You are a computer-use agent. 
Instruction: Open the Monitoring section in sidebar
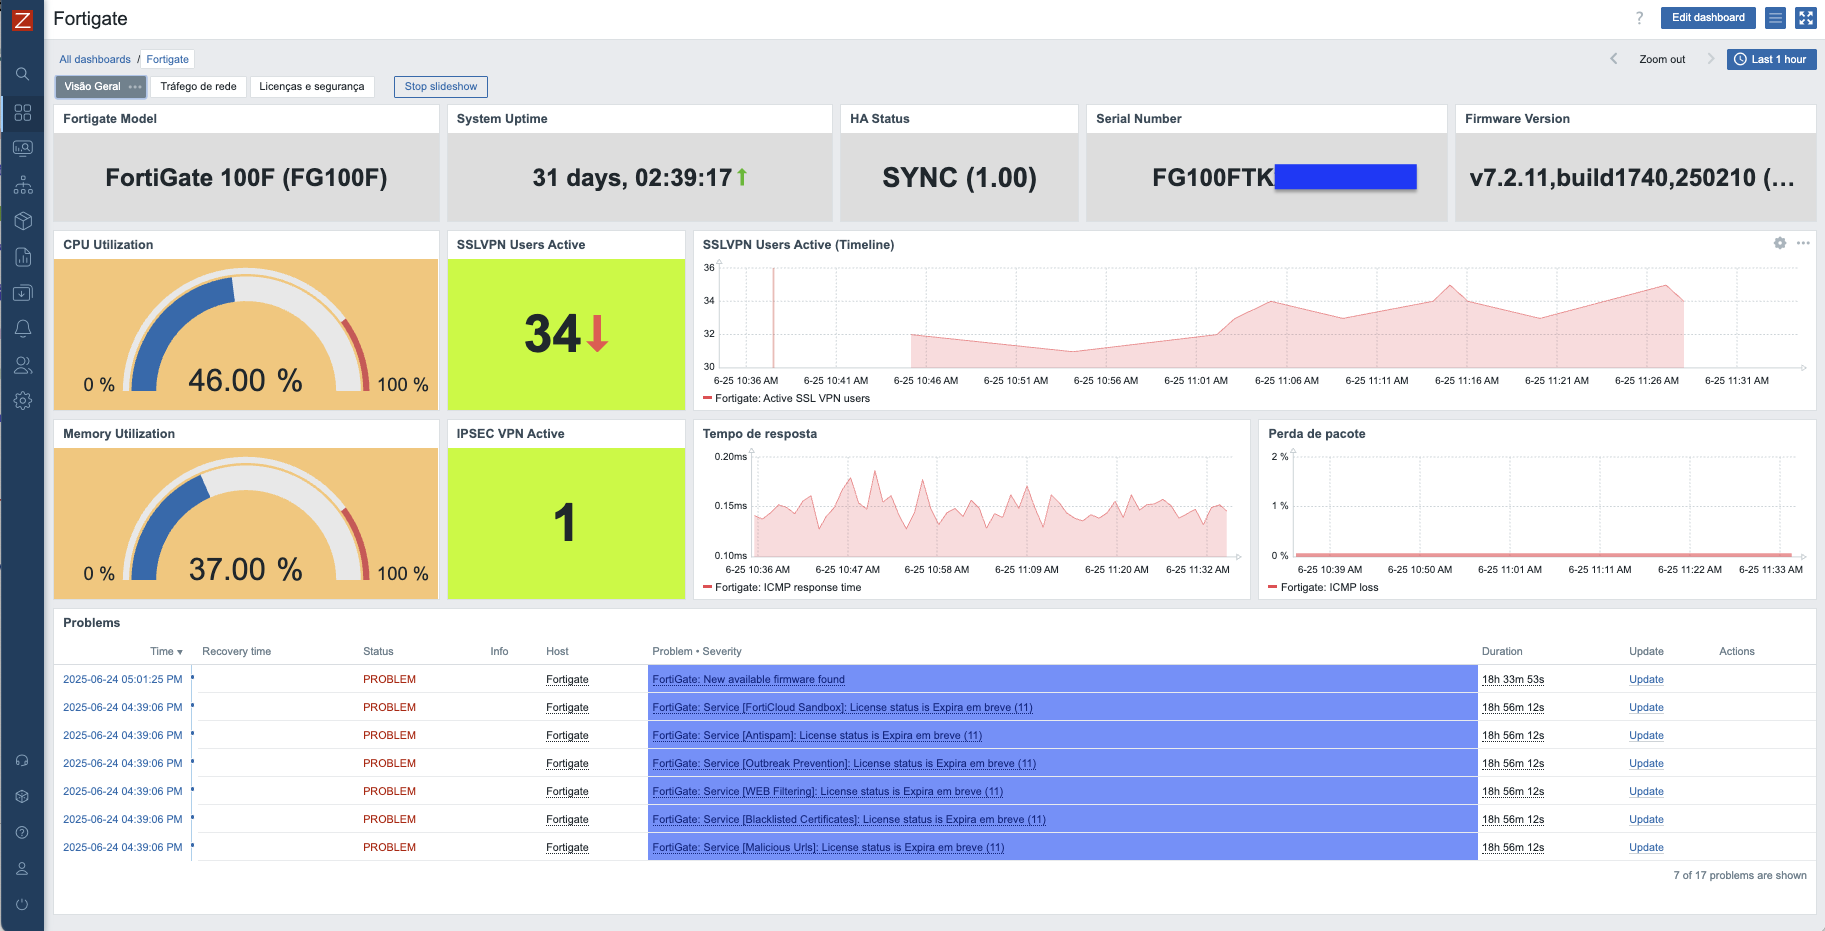click(x=22, y=149)
